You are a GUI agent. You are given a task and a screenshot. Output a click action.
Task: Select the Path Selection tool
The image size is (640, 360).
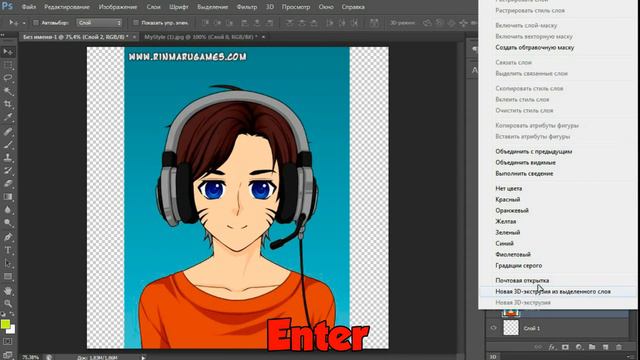click(8, 263)
